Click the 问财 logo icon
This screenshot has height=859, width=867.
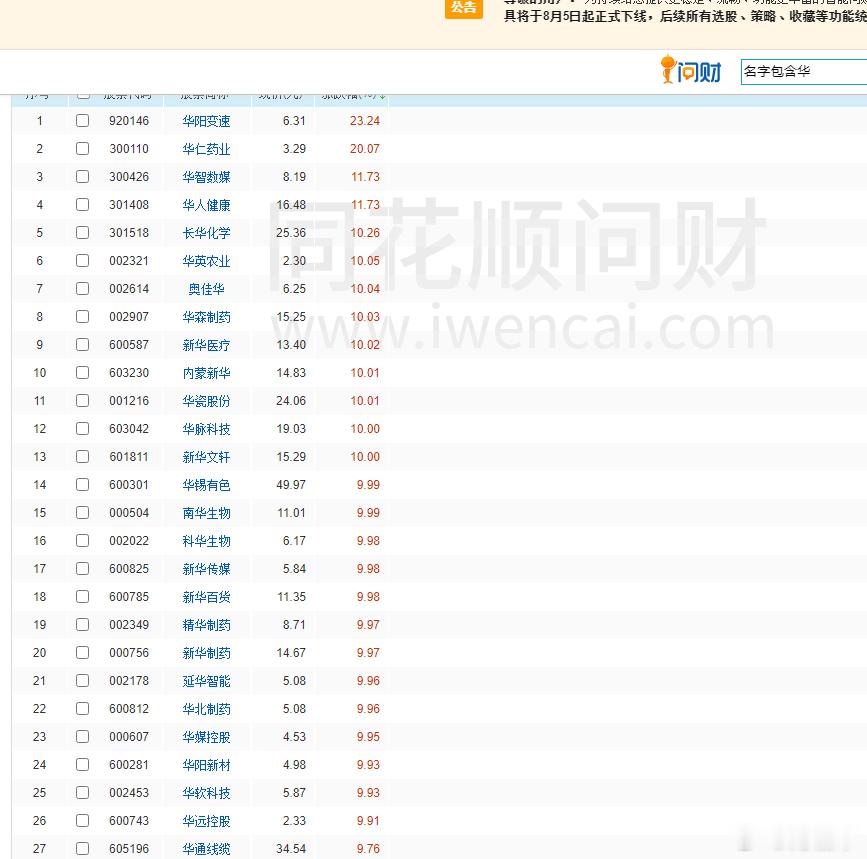[691, 70]
